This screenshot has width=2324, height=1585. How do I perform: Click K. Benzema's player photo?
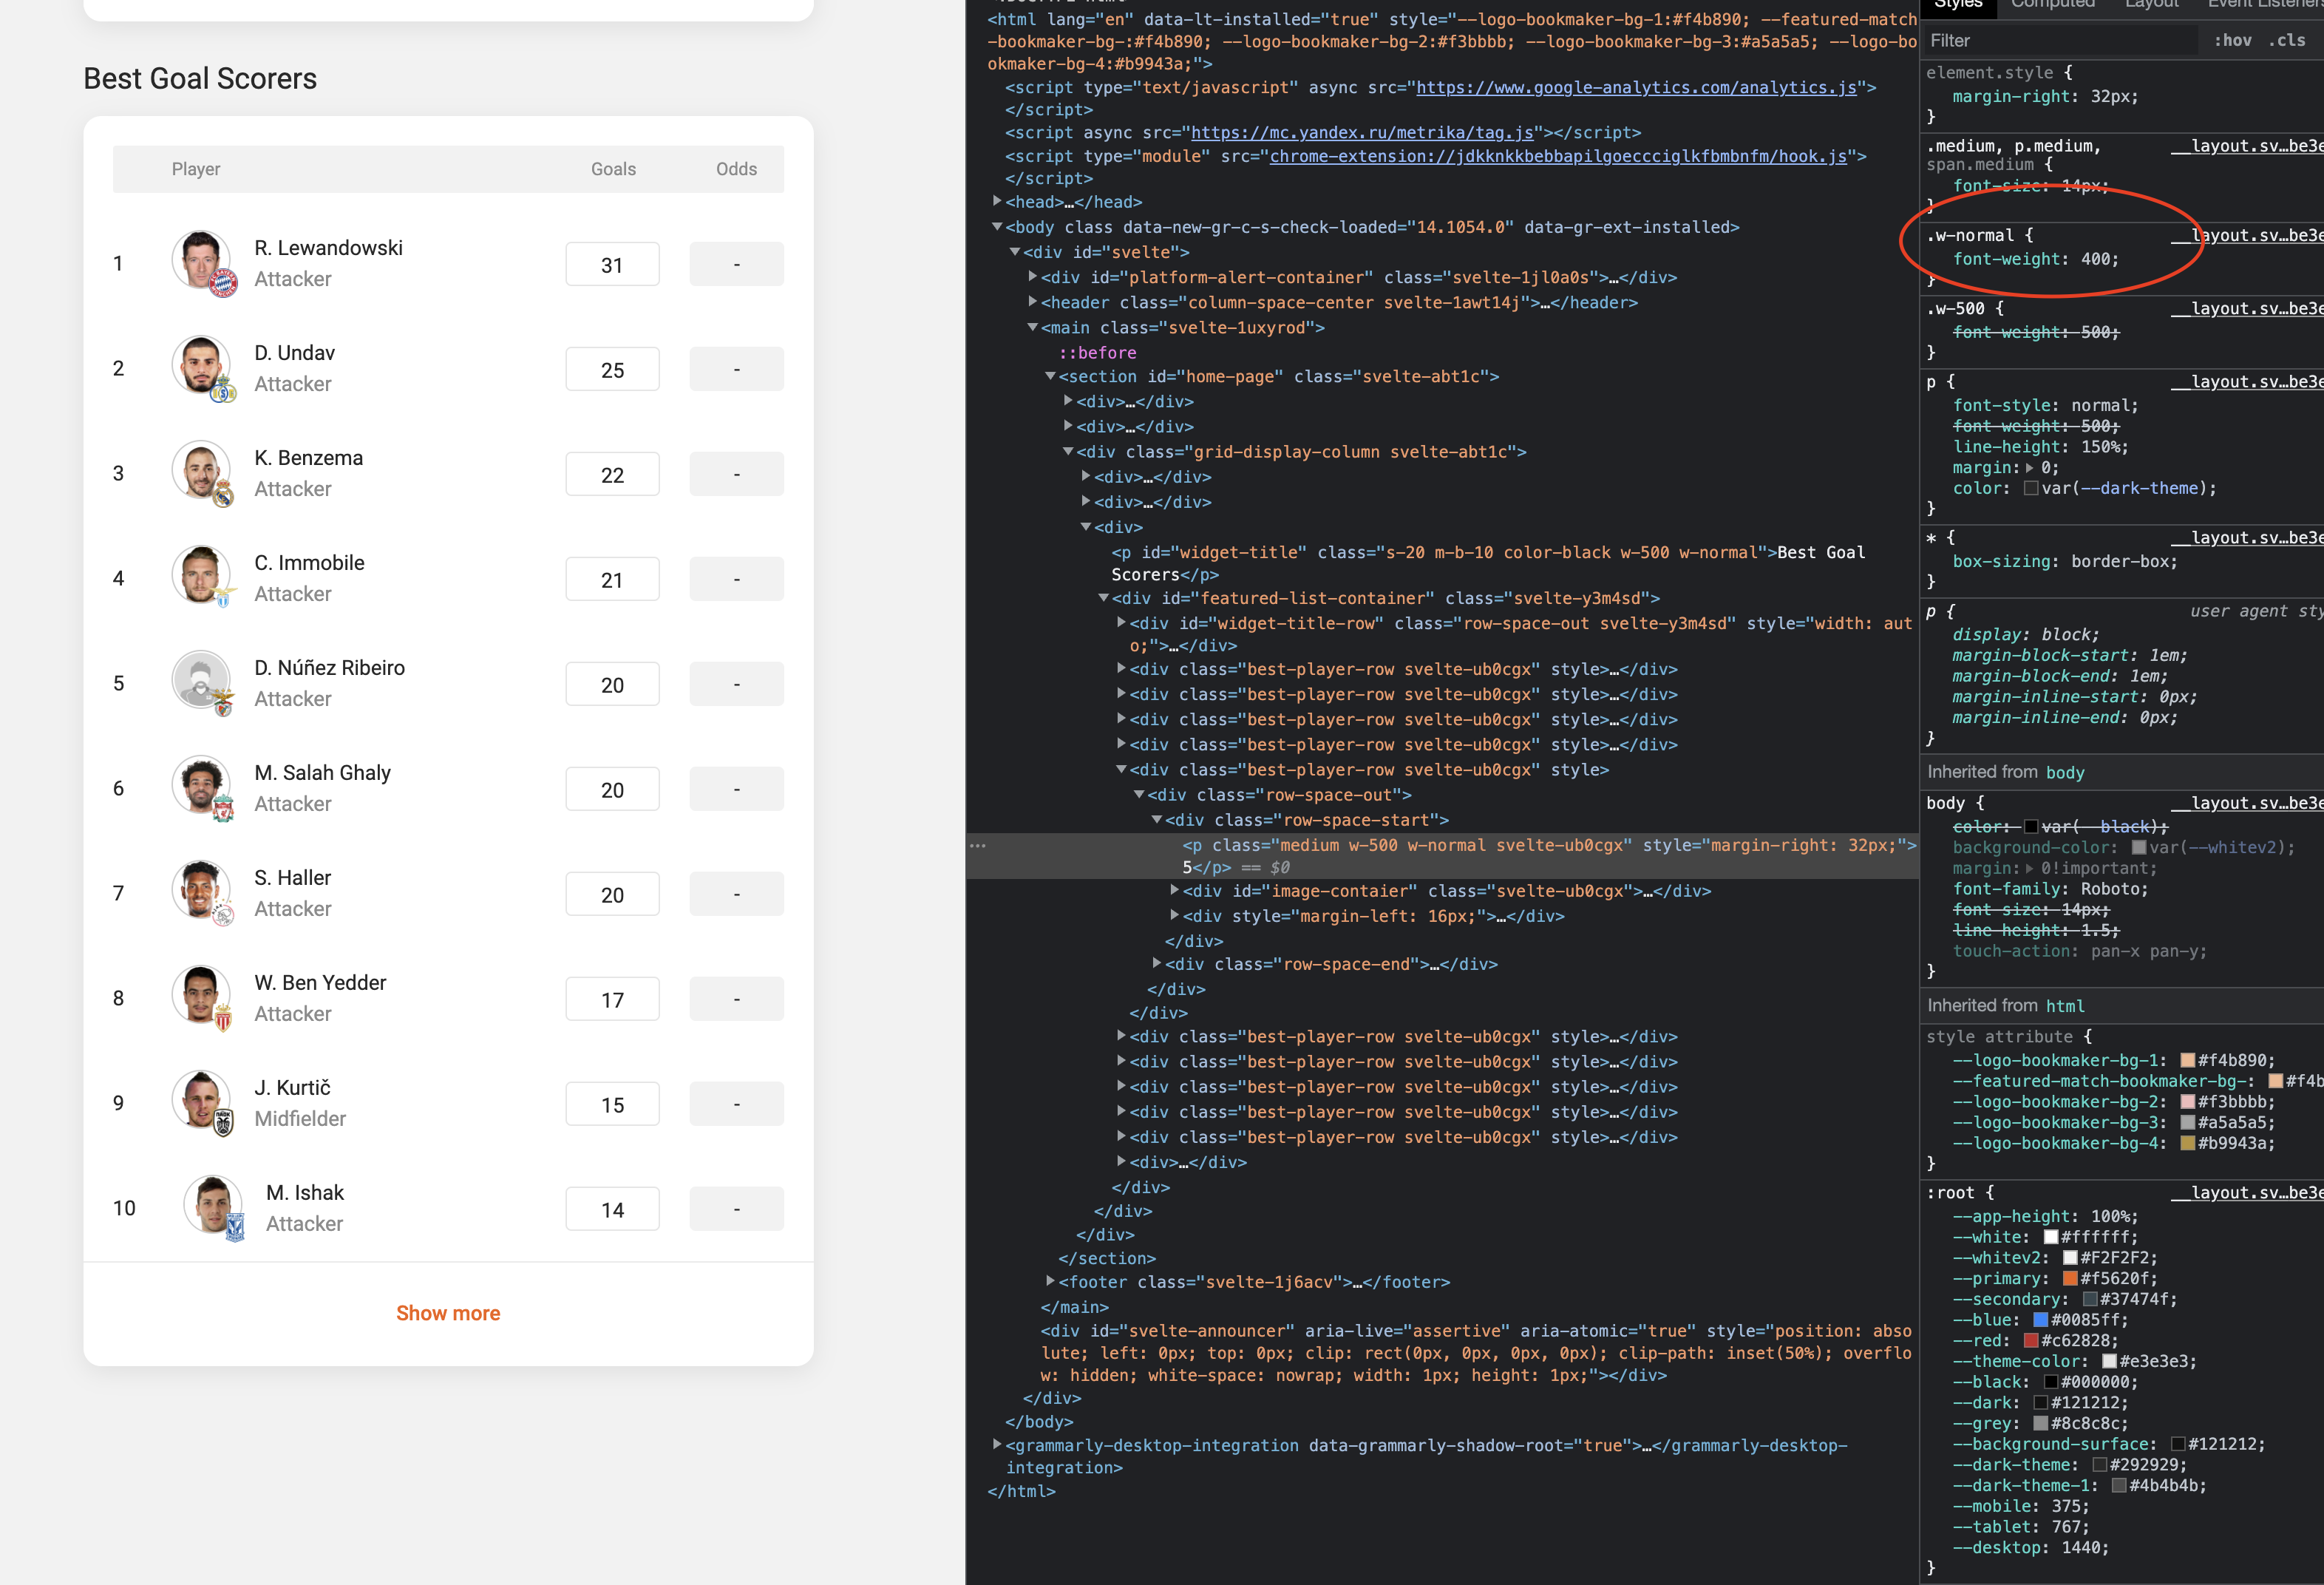(x=201, y=470)
